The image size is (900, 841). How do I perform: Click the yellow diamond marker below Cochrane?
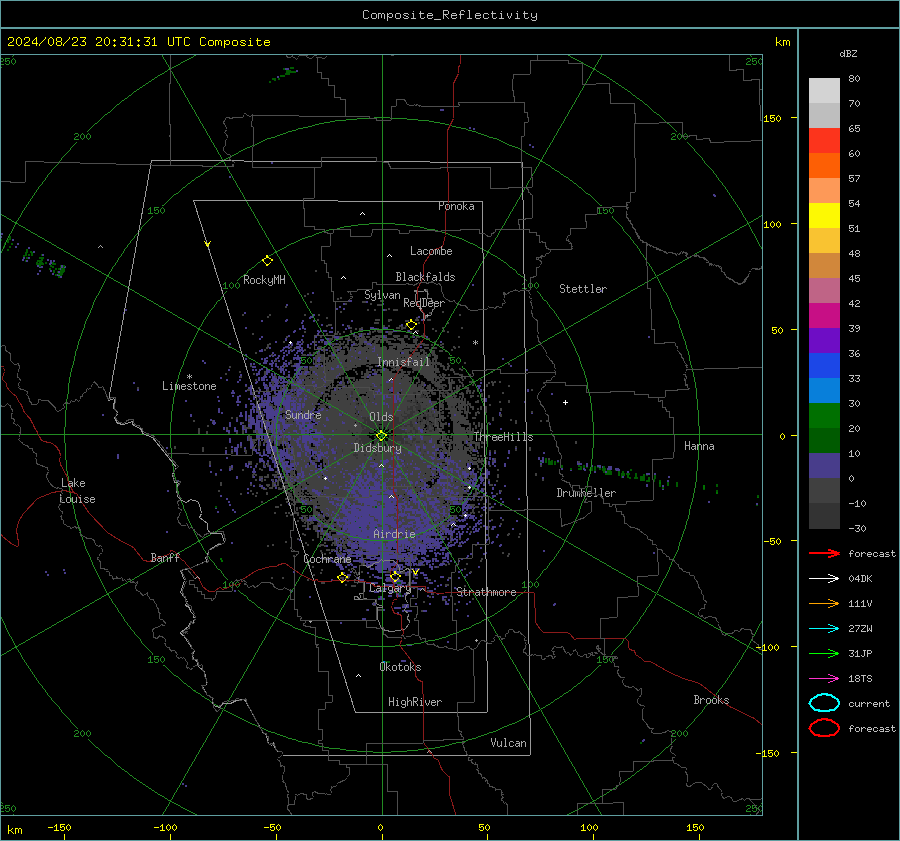[x=342, y=577]
